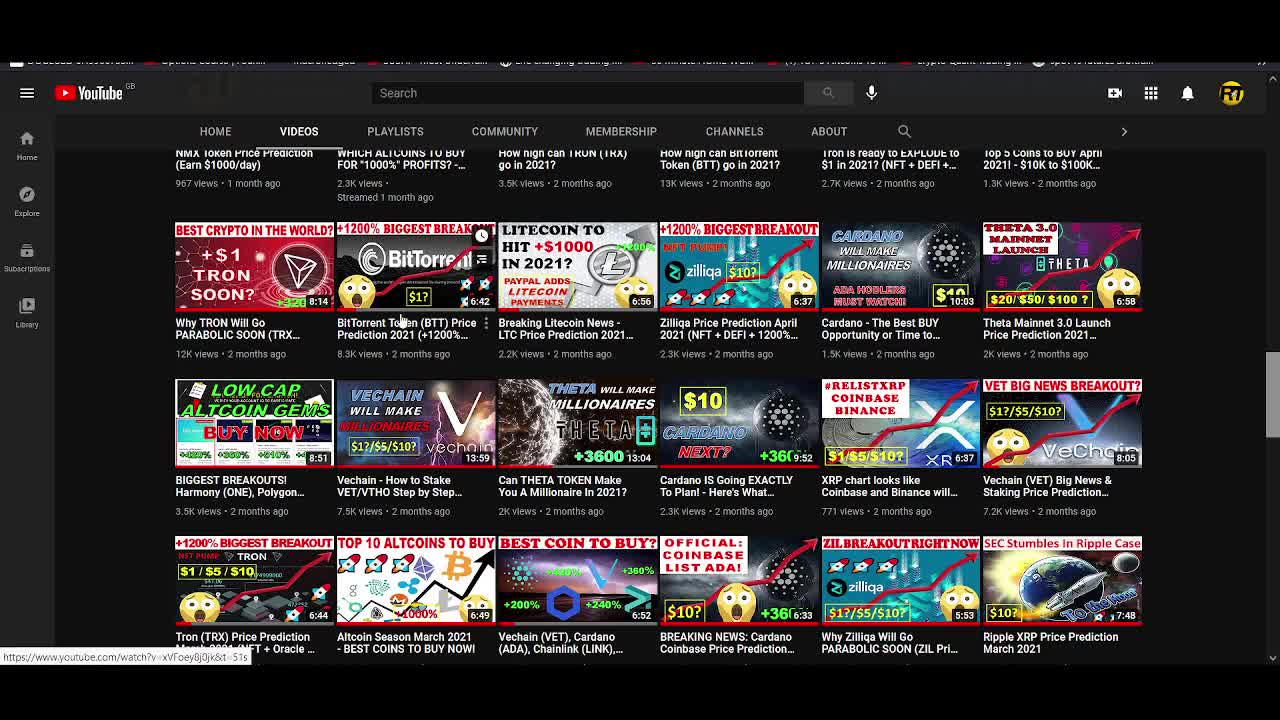Open the Theta 3.0 Mainnet Launch thumbnail
The image size is (1280, 720).
click(x=1062, y=266)
